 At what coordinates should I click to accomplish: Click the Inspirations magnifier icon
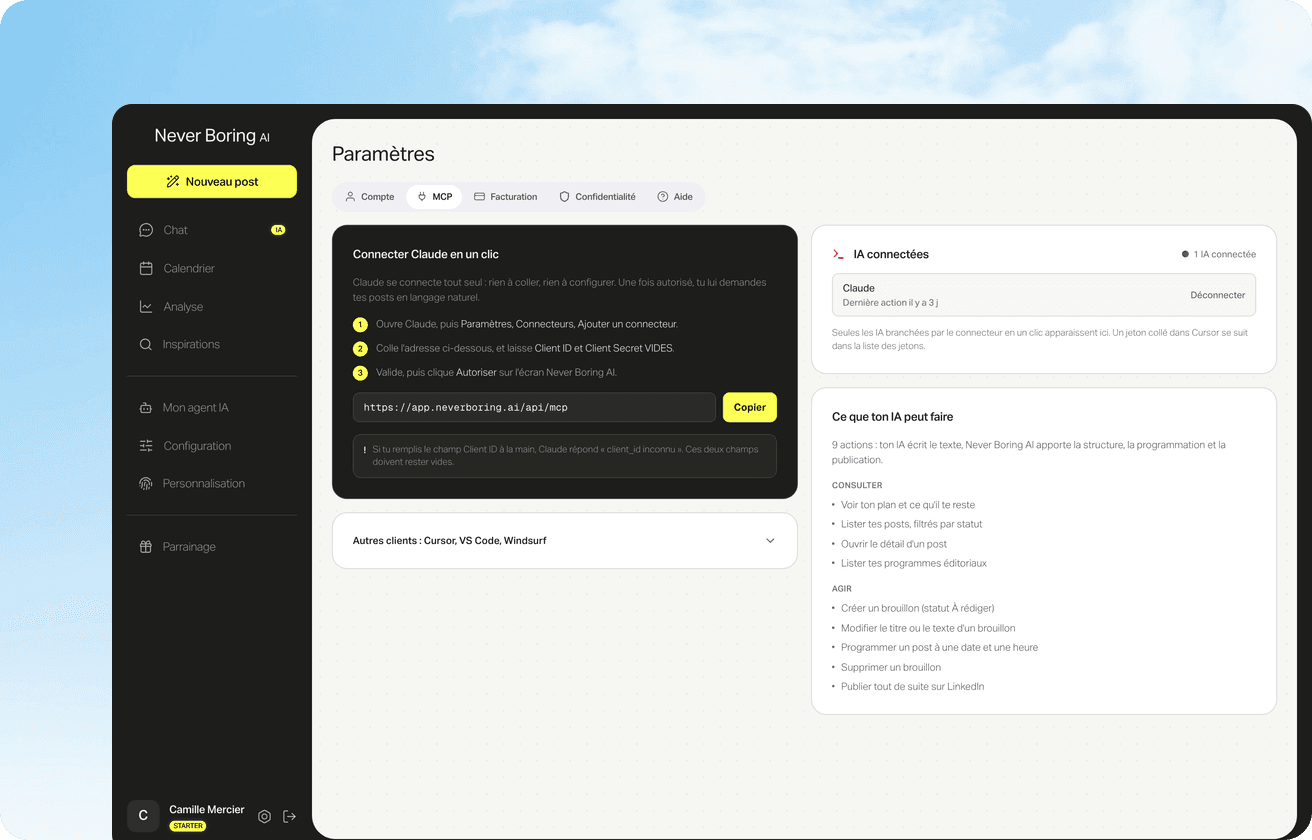click(146, 344)
